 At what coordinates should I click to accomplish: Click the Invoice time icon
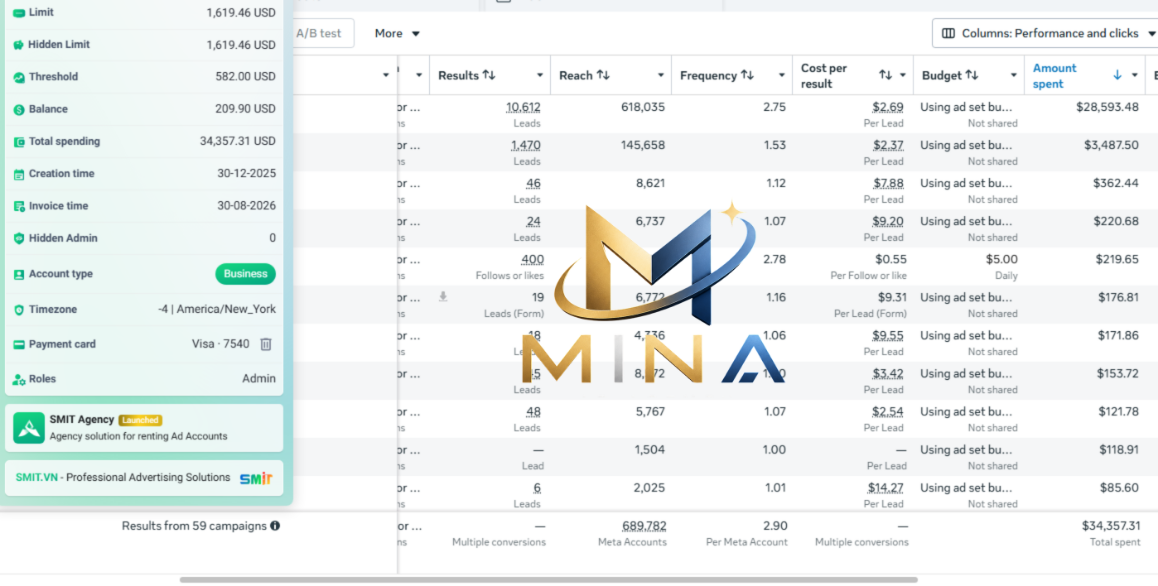(x=19, y=206)
